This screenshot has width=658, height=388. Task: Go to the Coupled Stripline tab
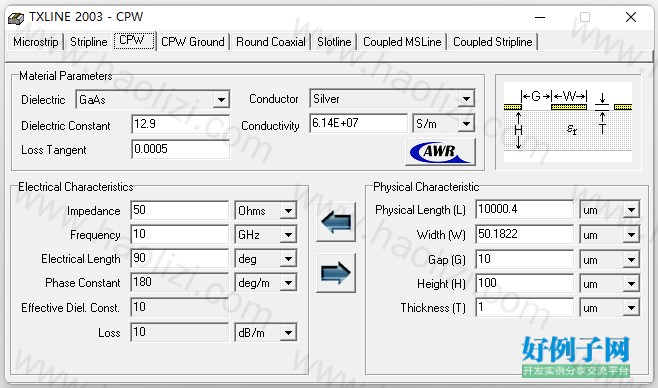(x=493, y=42)
